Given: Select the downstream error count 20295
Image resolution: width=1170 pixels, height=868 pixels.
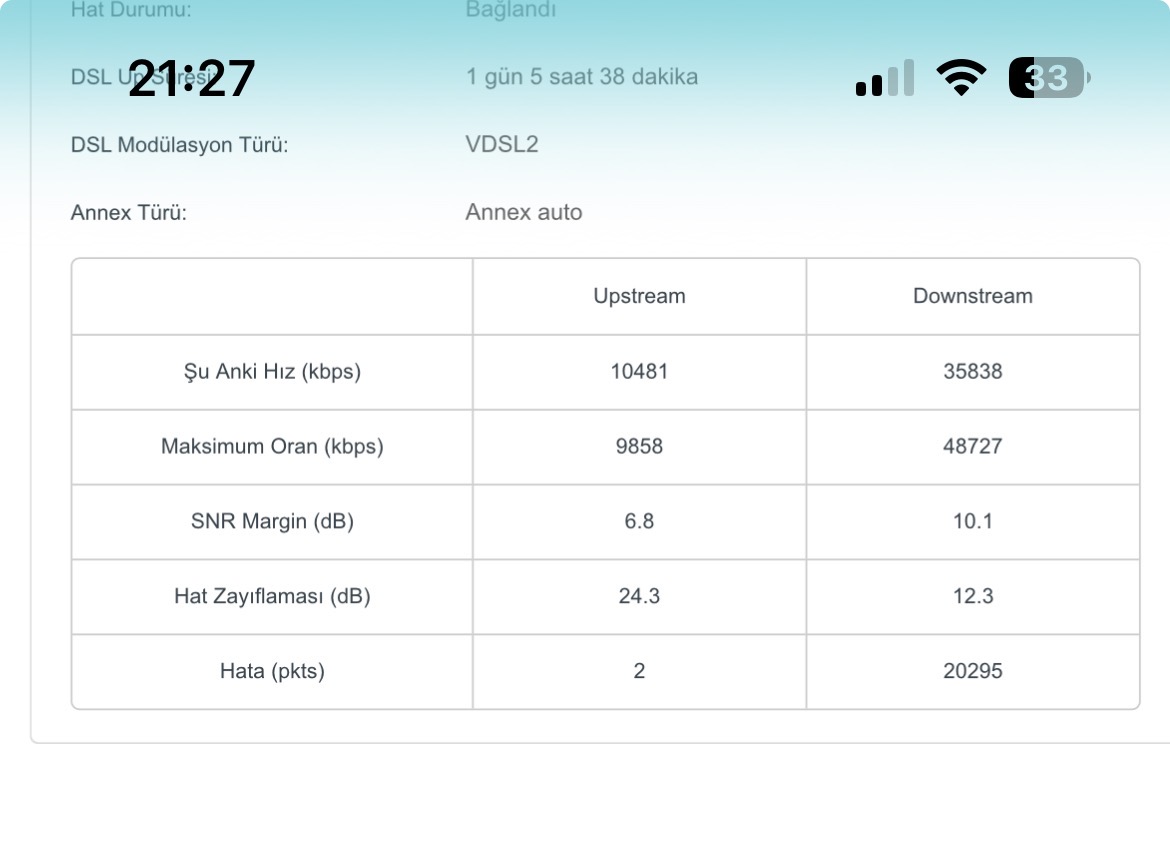Looking at the screenshot, I should pos(972,671).
